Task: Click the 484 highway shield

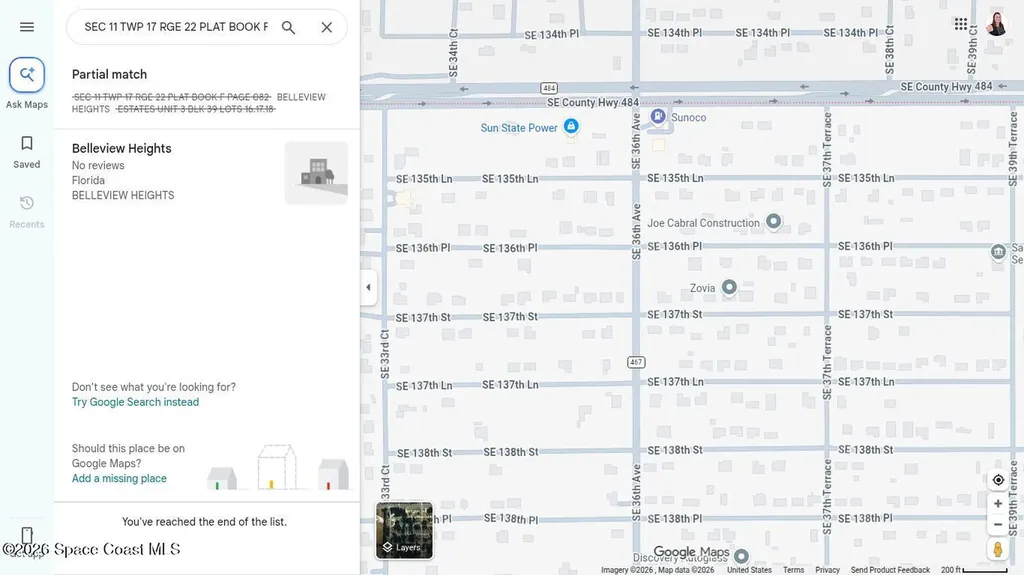Action: [549, 88]
